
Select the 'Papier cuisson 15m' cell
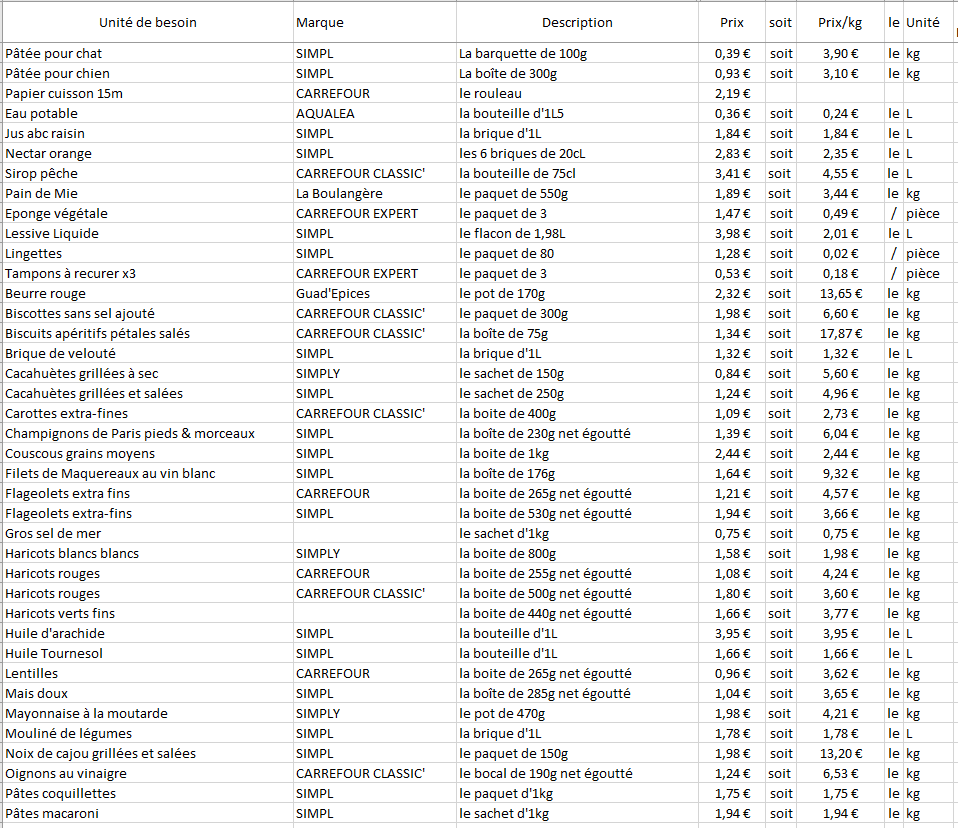click(148, 93)
